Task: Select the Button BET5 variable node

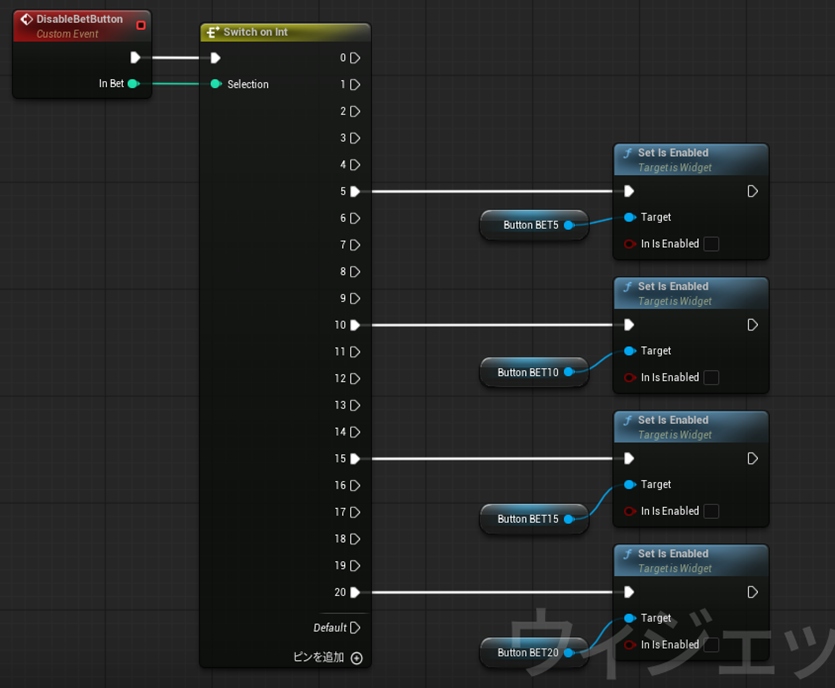Action: (x=530, y=225)
